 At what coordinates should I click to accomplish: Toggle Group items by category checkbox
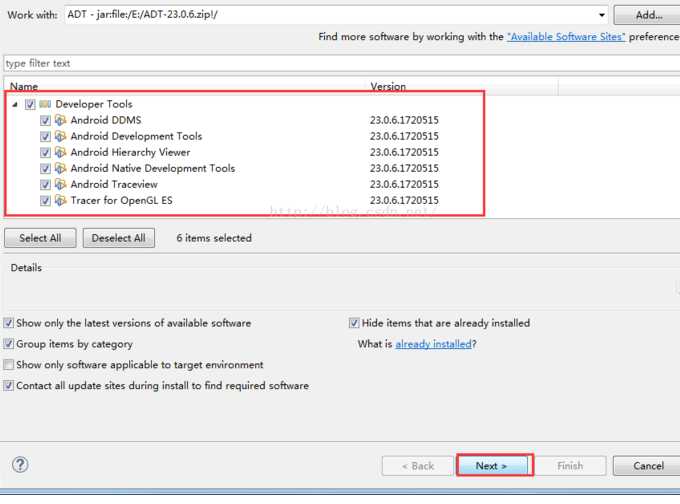pos(8,344)
